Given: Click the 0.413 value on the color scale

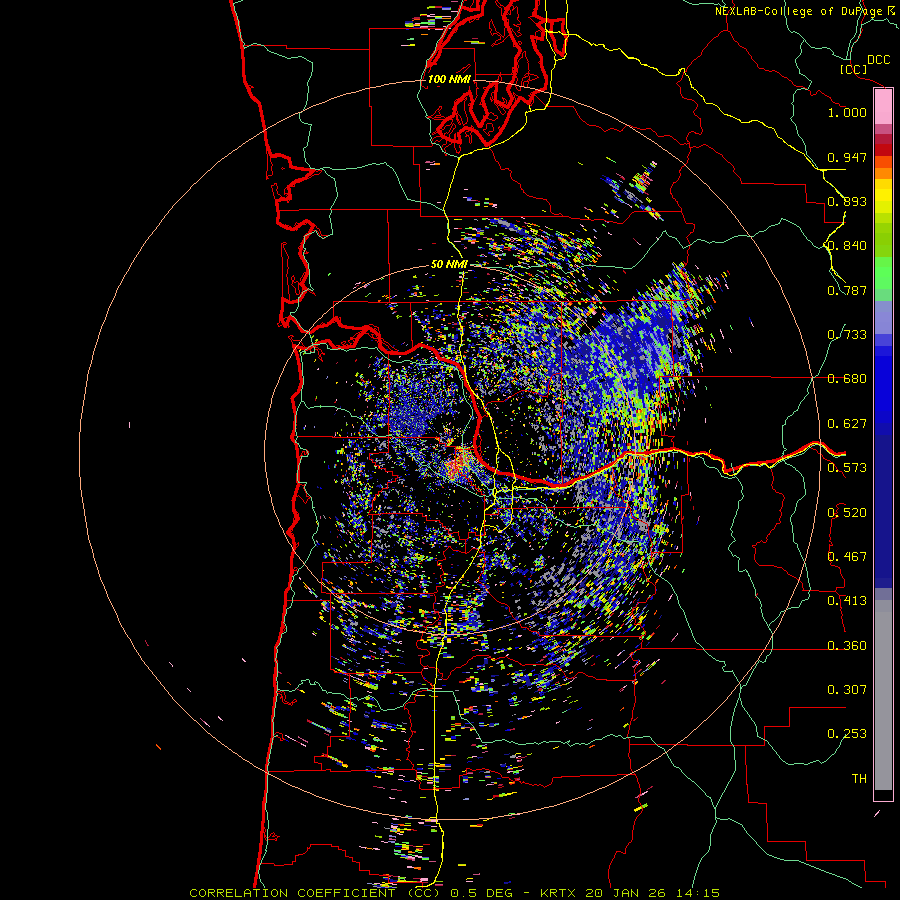Looking at the screenshot, I should pyautogui.click(x=847, y=601).
